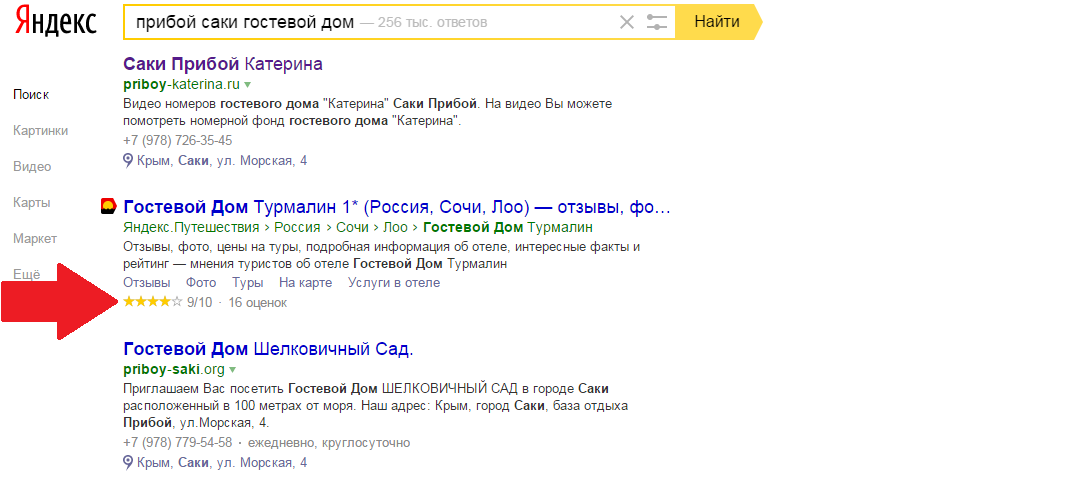Click the Найти search button
1089x491 pixels.
click(x=717, y=22)
